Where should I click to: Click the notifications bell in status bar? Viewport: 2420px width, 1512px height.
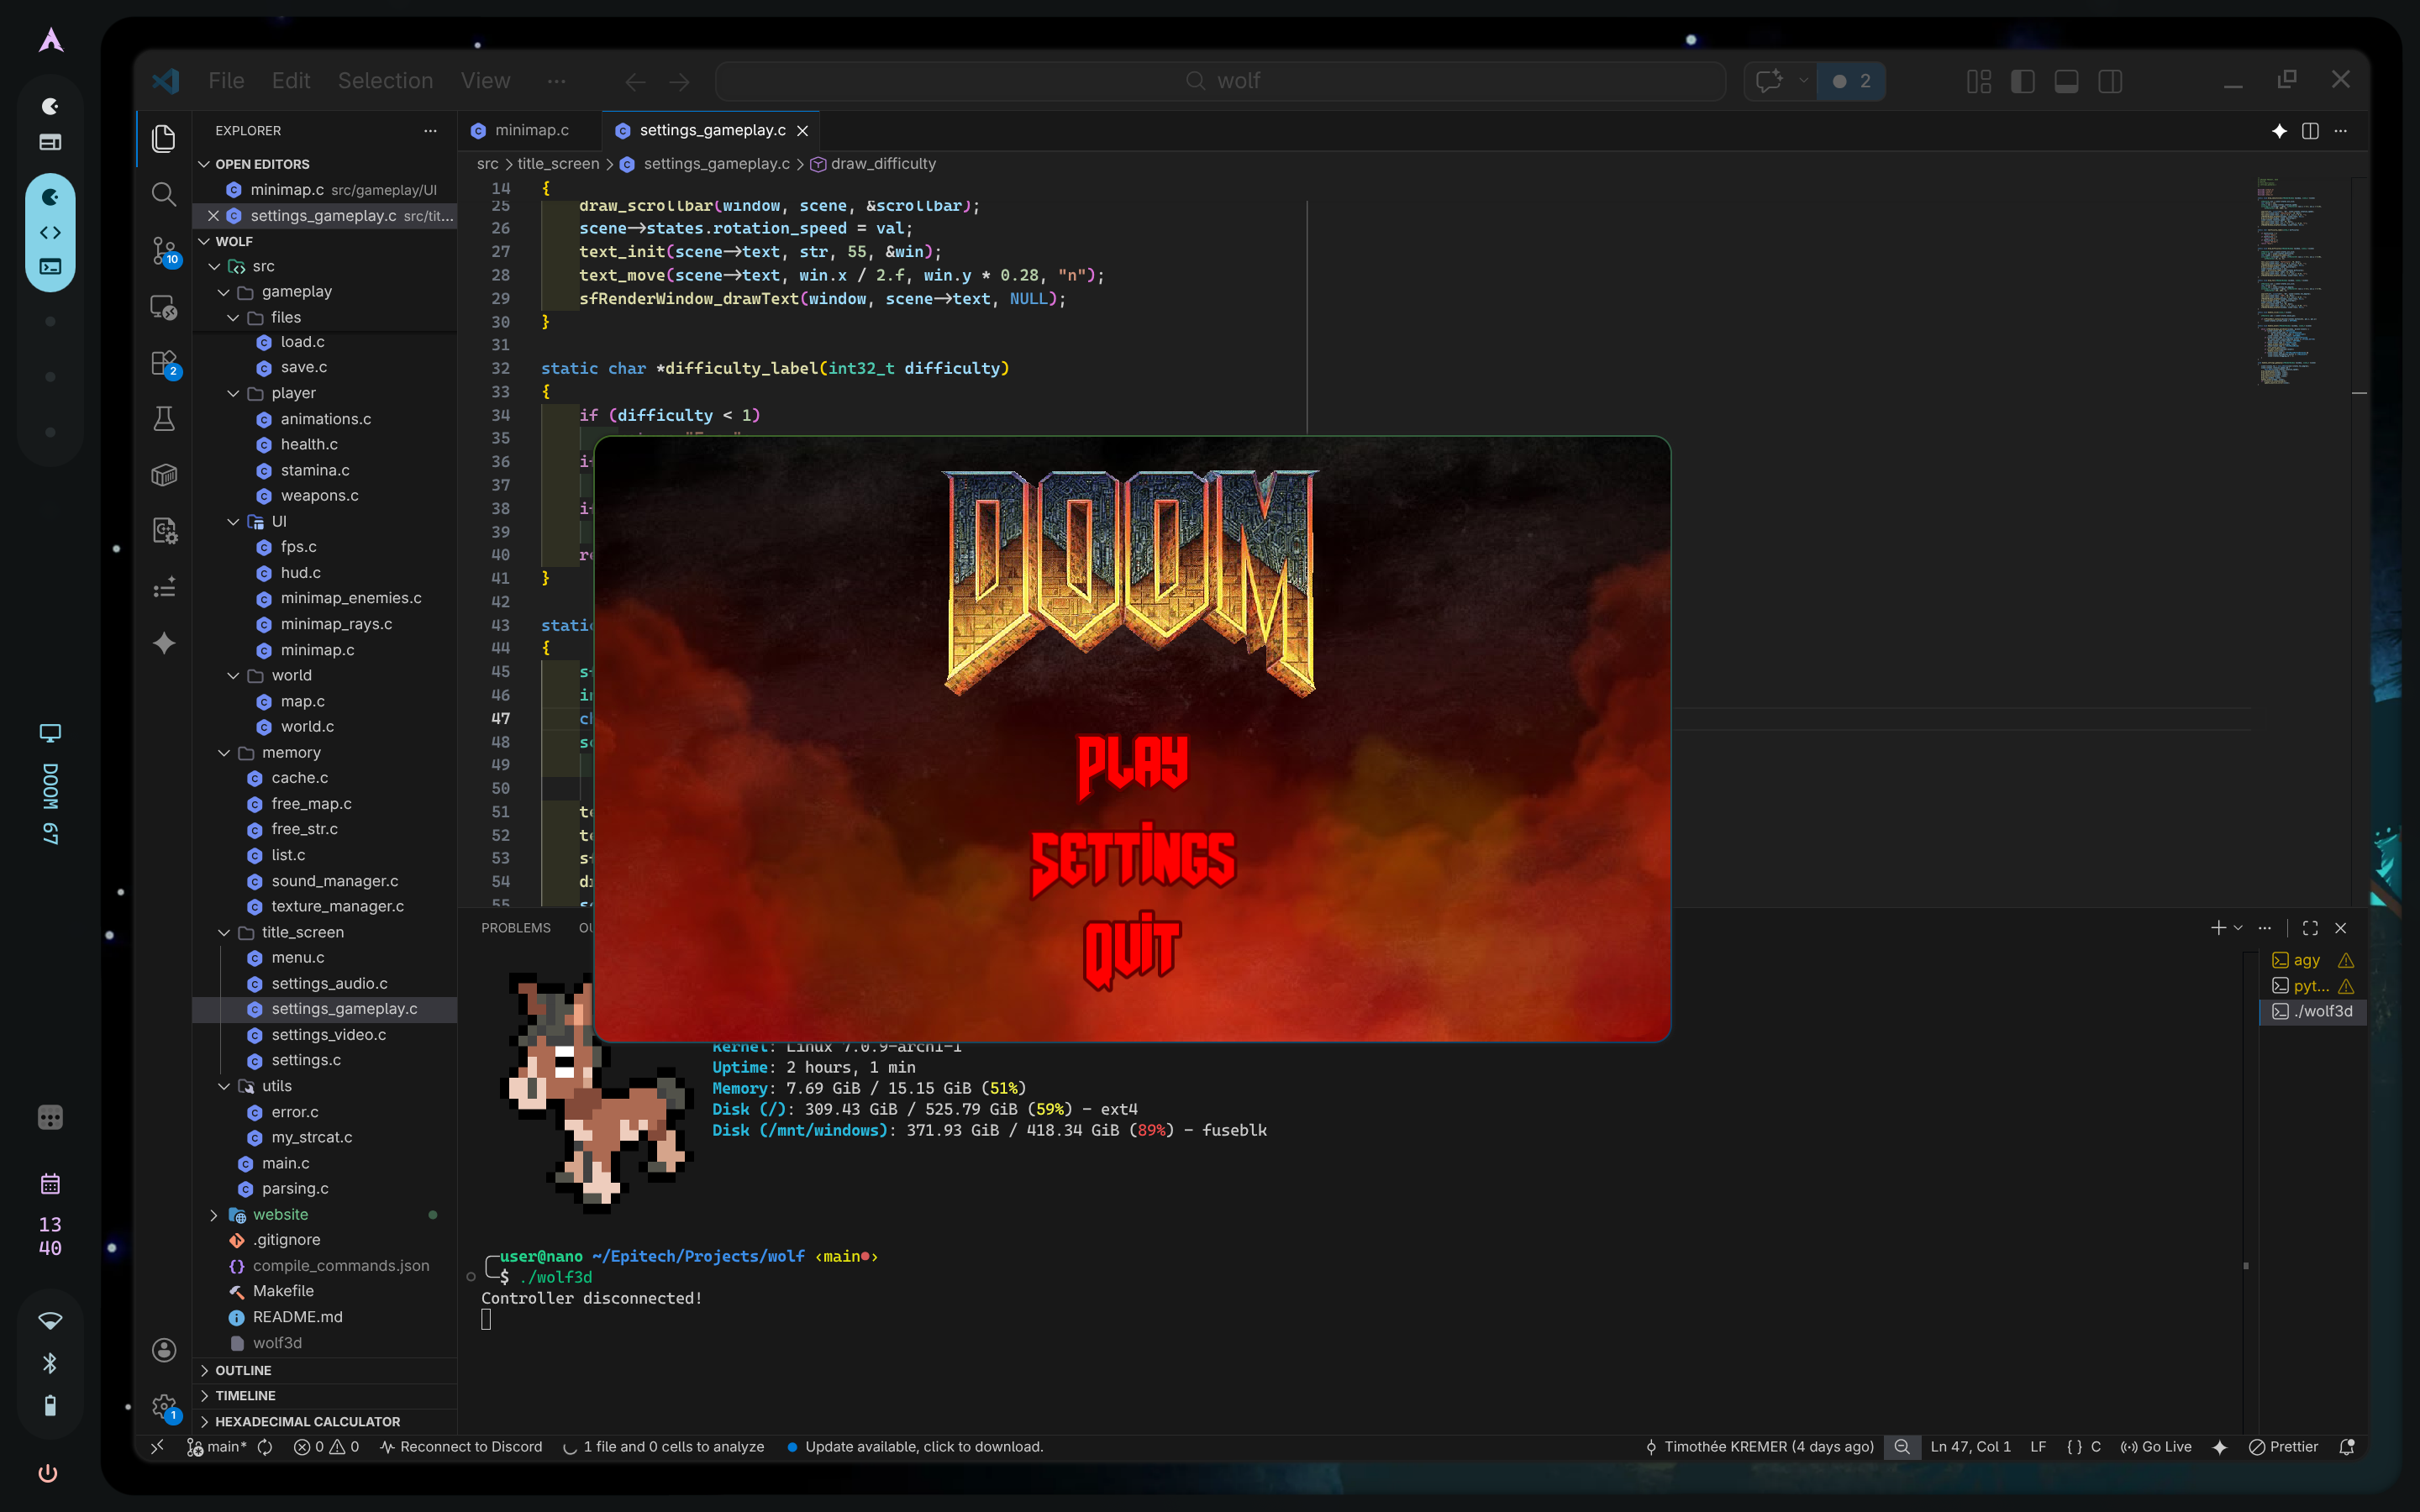pyautogui.click(x=2347, y=1447)
